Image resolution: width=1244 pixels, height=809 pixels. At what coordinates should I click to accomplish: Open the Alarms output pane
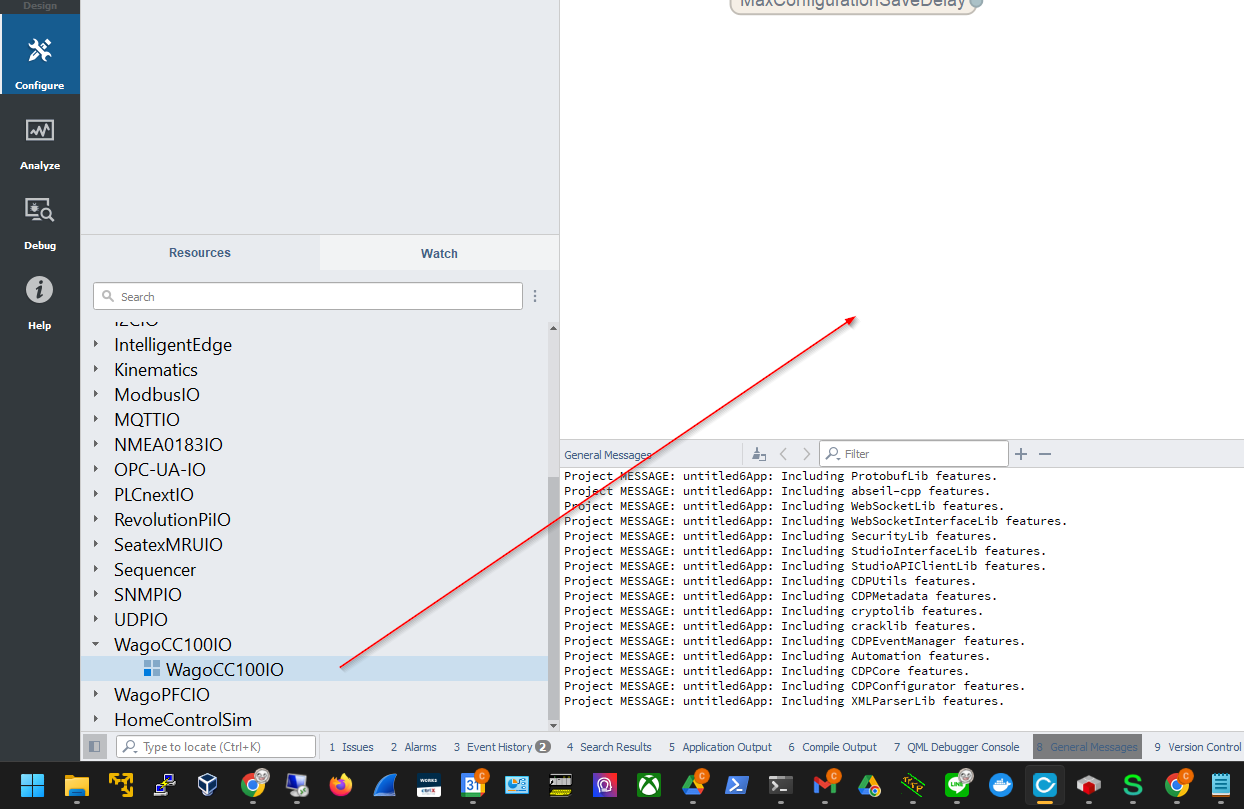click(x=413, y=747)
